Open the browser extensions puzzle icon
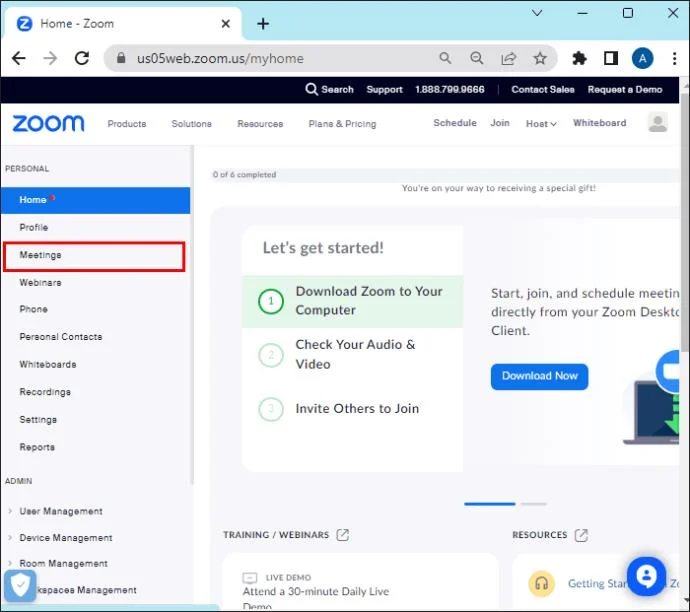Viewport: 690px width, 612px height. point(579,58)
